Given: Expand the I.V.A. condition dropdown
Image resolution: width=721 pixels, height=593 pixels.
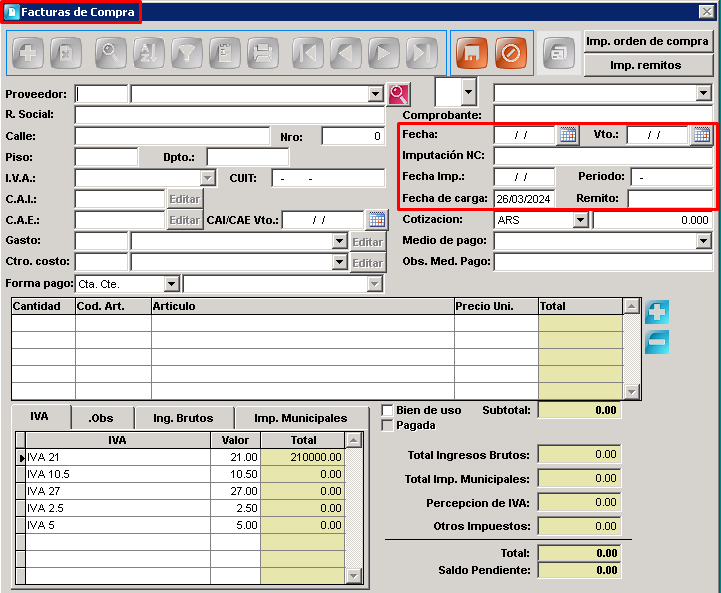Looking at the screenshot, I should 208,178.
